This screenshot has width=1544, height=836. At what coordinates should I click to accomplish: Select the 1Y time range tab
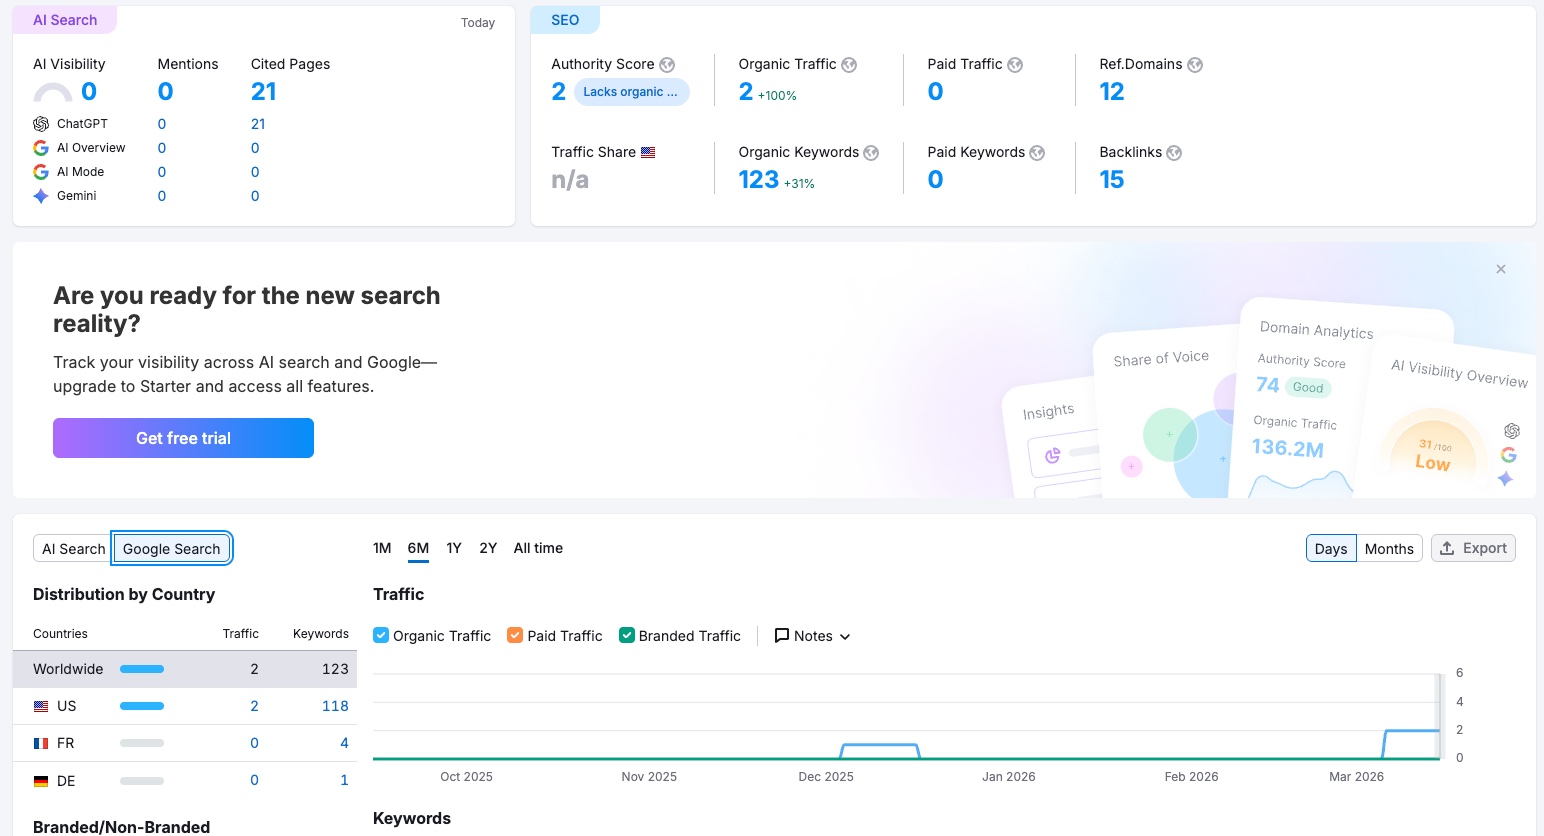[x=454, y=548]
